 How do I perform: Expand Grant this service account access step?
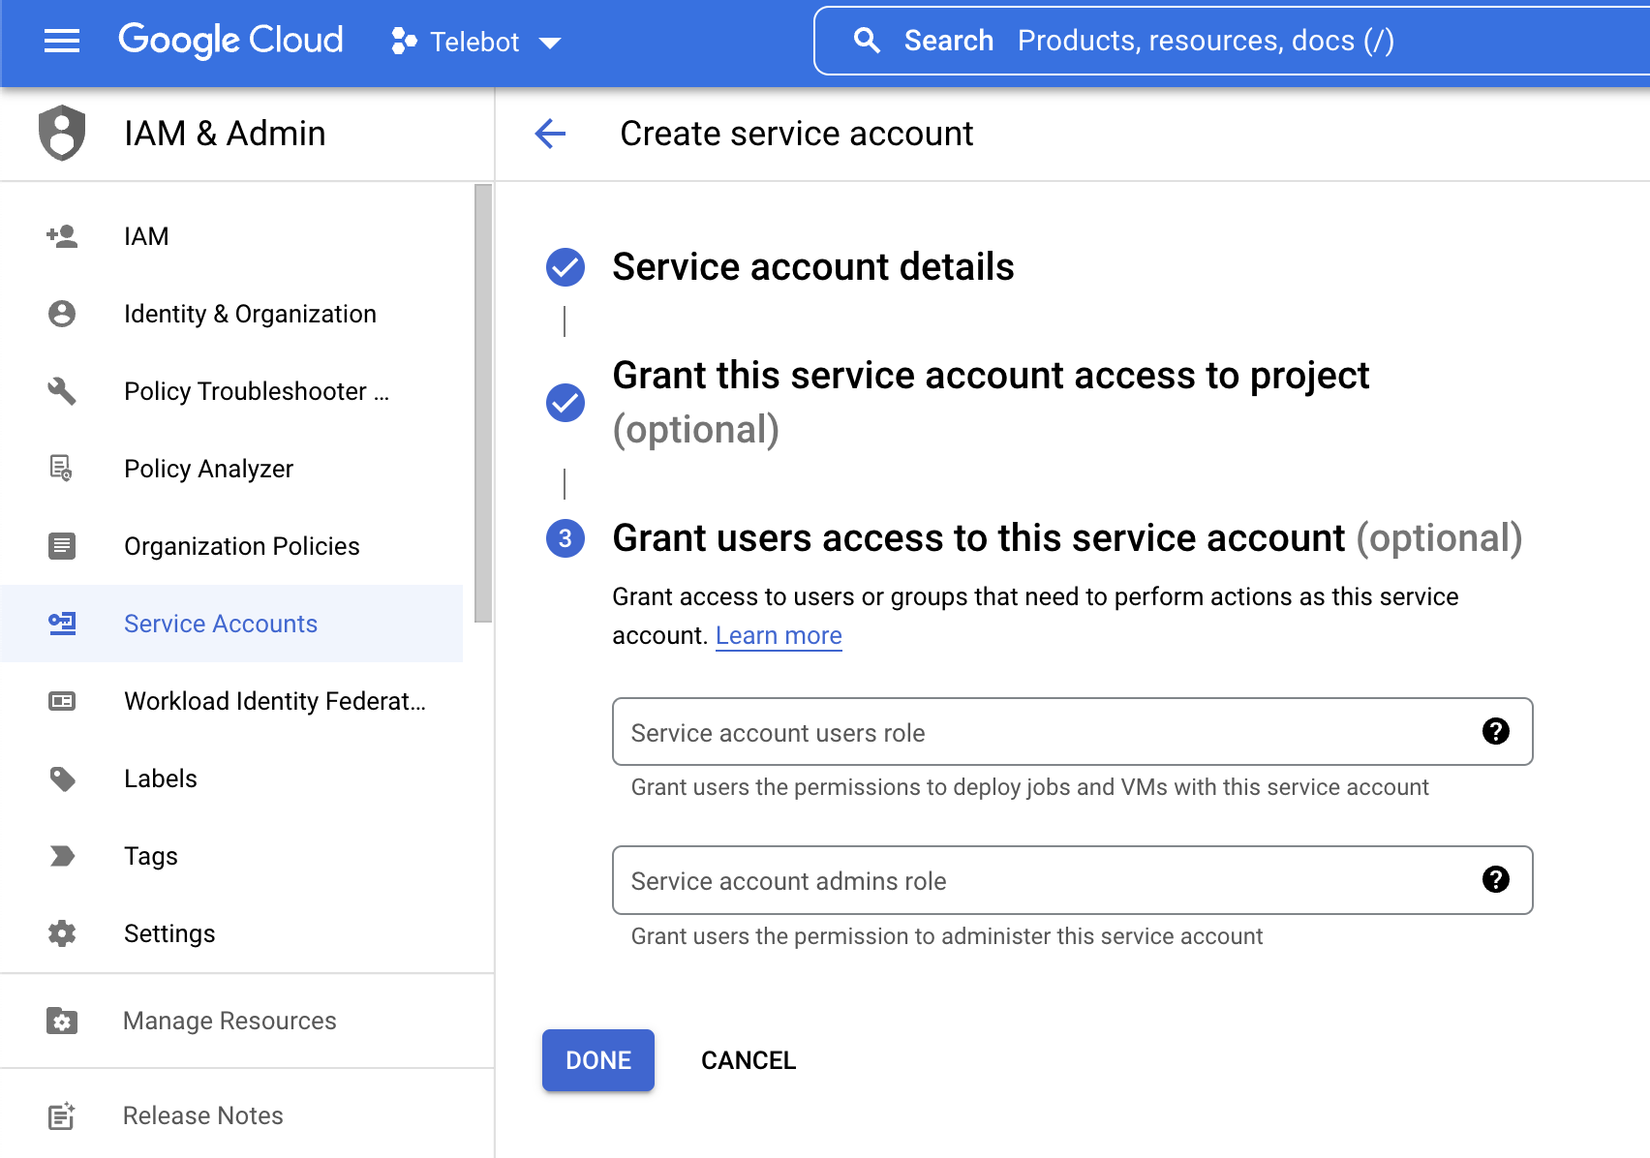990,376
